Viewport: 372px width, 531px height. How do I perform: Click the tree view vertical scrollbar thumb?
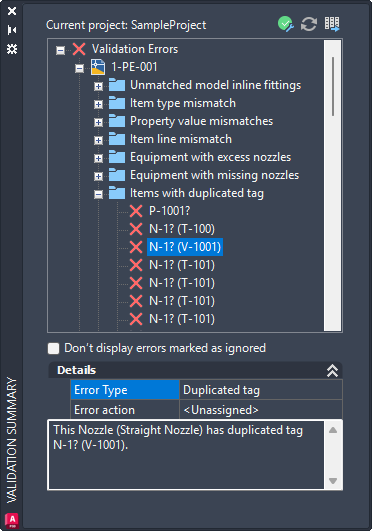(333, 86)
